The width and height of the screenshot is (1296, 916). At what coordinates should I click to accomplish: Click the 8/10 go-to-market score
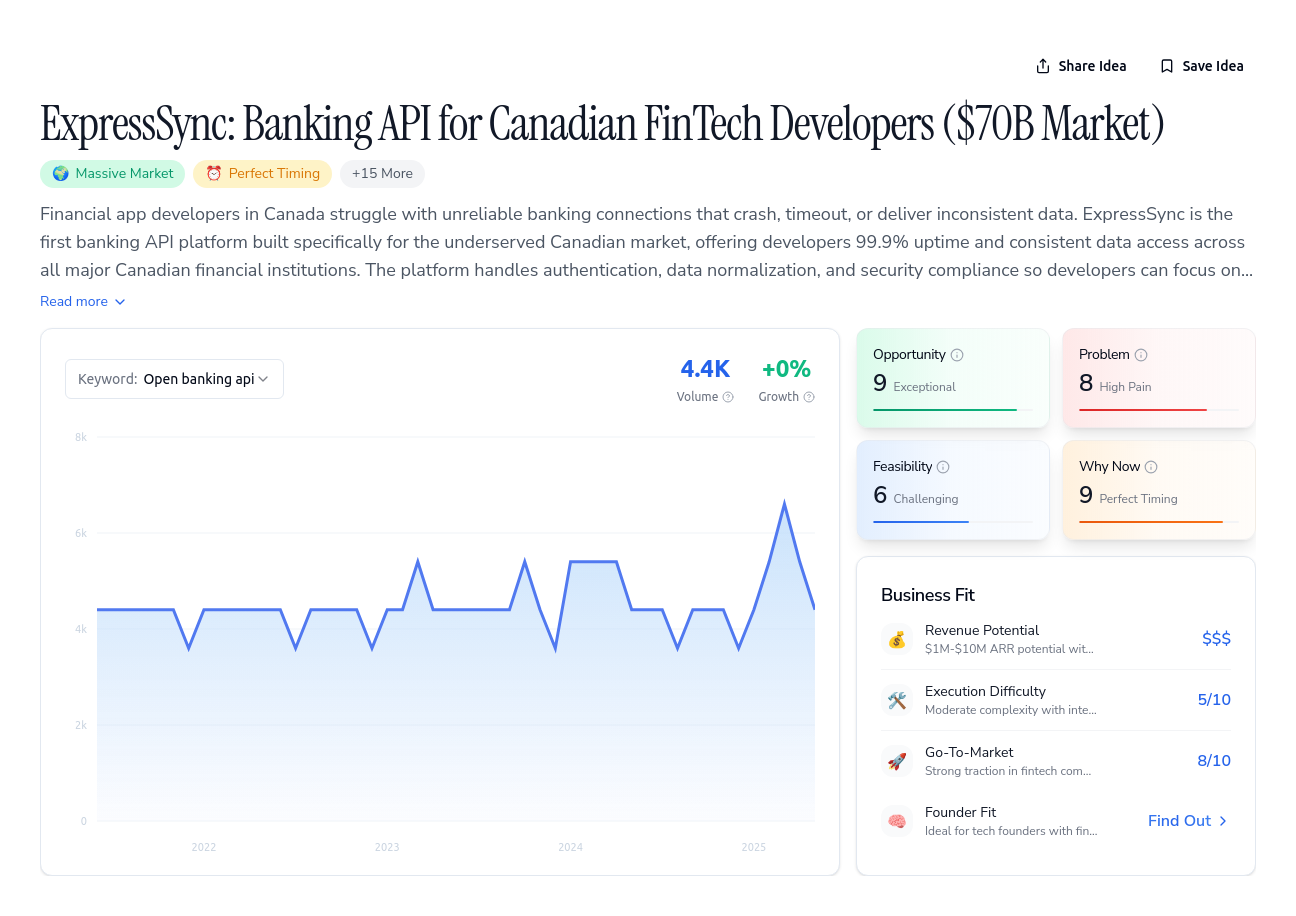[x=1214, y=761]
